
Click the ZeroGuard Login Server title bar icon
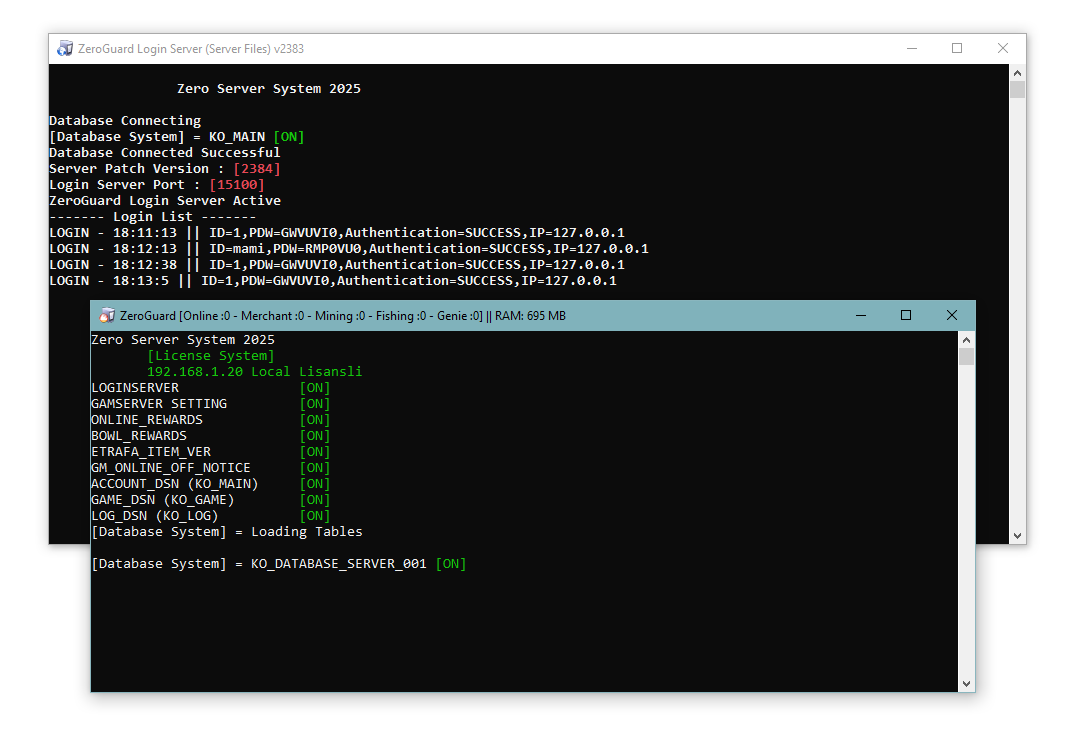coord(65,48)
